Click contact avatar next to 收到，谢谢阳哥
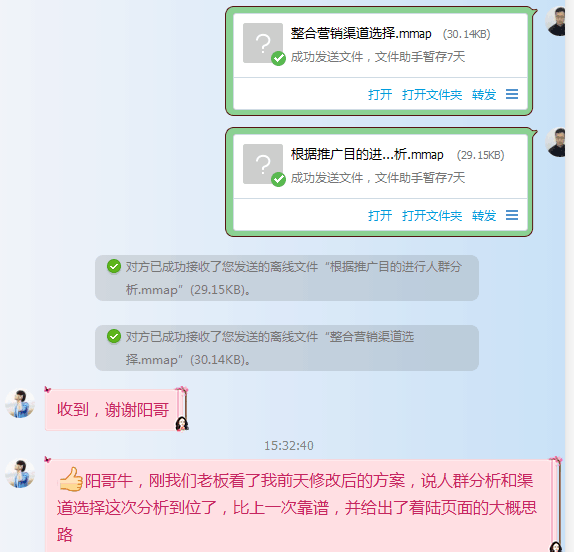Image resolution: width=574 pixels, height=552 pixels. 20,403
